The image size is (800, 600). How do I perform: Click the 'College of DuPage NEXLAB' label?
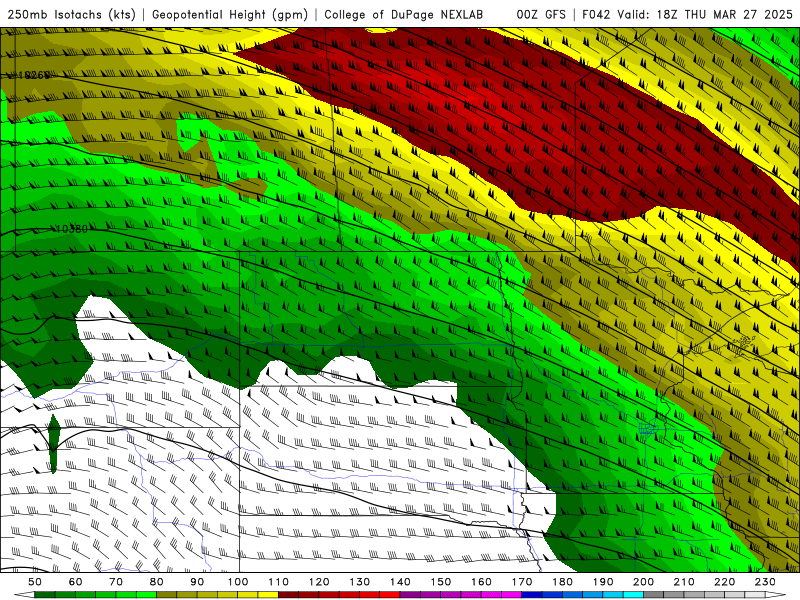pyautogui.click(x=404, y=15)
